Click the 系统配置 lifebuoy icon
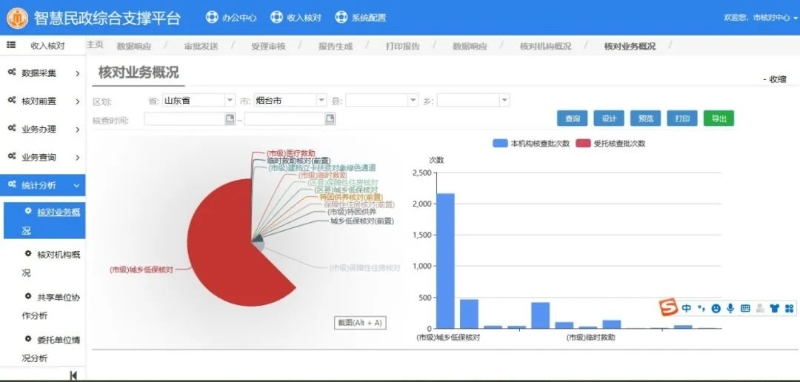Screen dimensions: 800x382 pyautogui.click(x=341, y=17)
